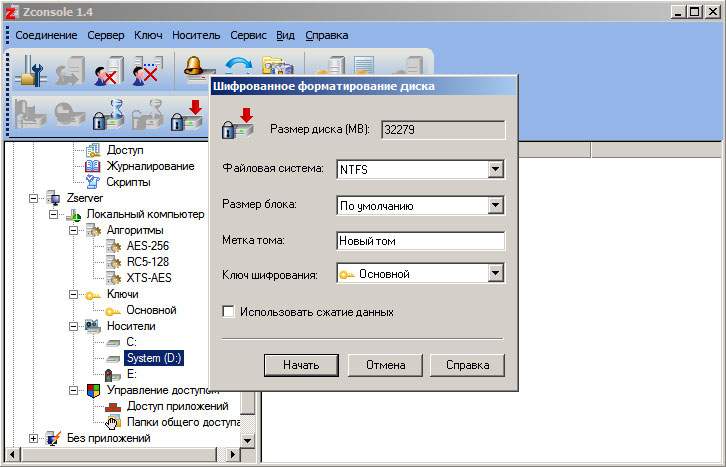
Task: Click the Алгоритмы gear folder icon
Action: click(93, 230)
